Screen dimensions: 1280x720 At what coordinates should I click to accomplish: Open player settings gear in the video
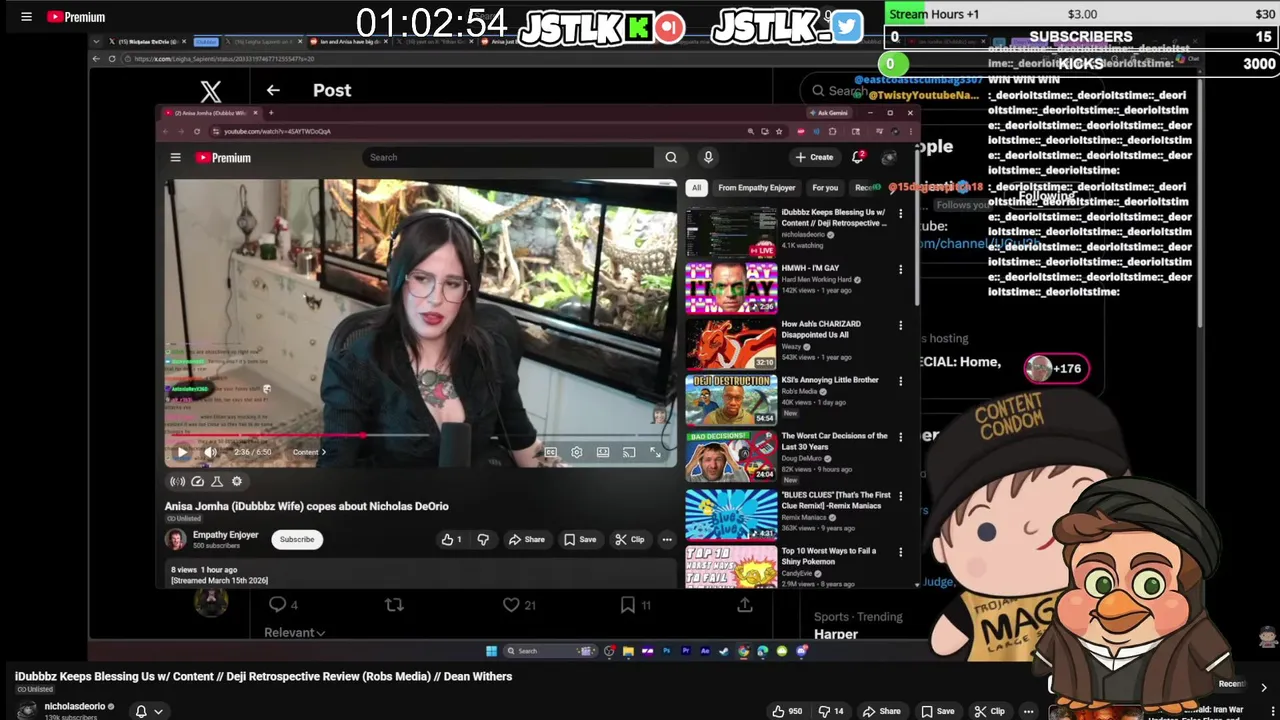[577, 452]
